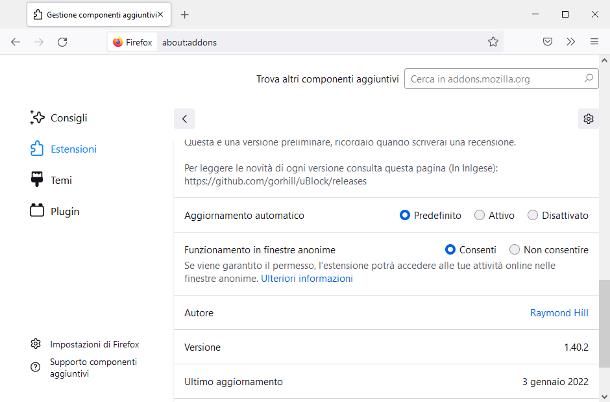Click the Autore label
This screenshot has width=610, height=402.
[199, 313]
